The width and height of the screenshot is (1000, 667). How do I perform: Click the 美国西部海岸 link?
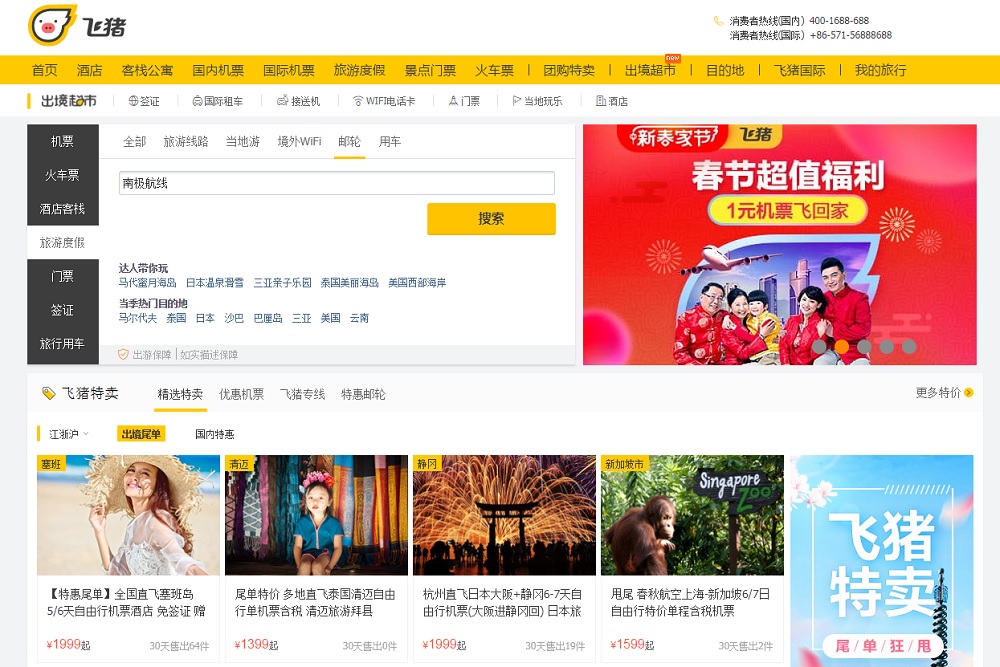click(417, 282)
